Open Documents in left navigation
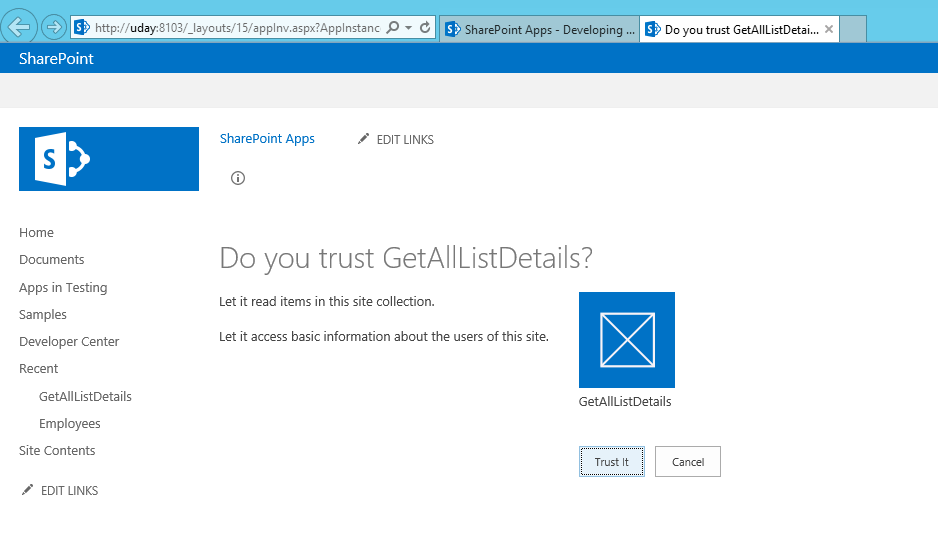Viewport: 938px width, 541px height. point(51,259)
